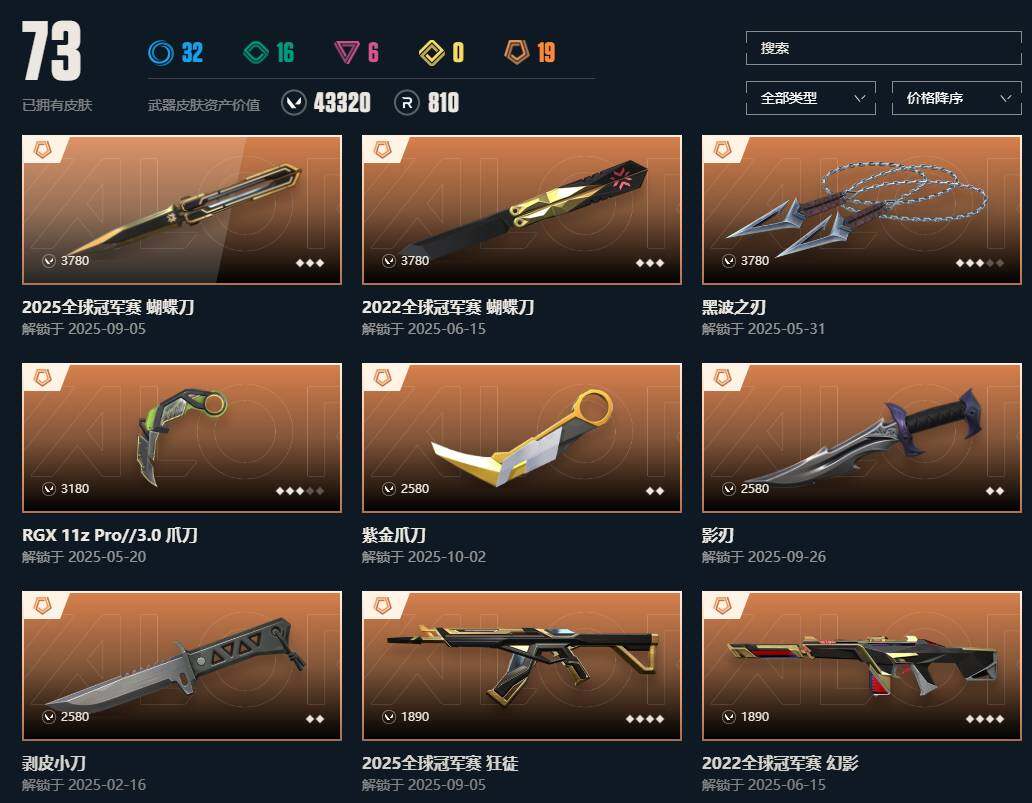The height and width of the screenshot is (803, 1032).
Task: Select the 2022全球冠军赛 蝴蝶刀 skin thumbnail
Action: (x=522, y=210)
